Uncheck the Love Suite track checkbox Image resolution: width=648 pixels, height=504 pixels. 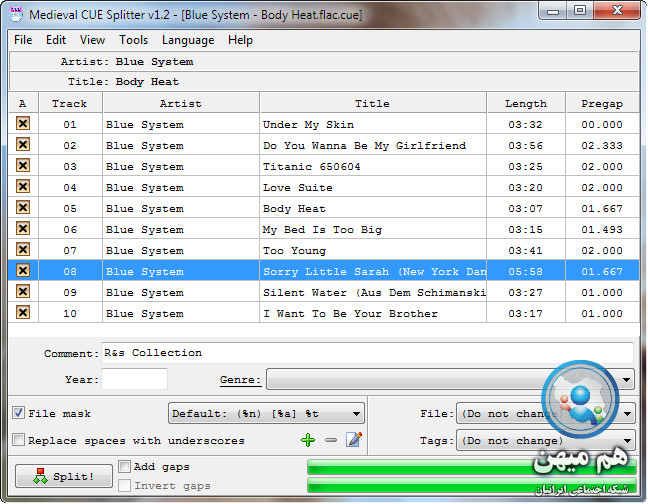(23, 186)
